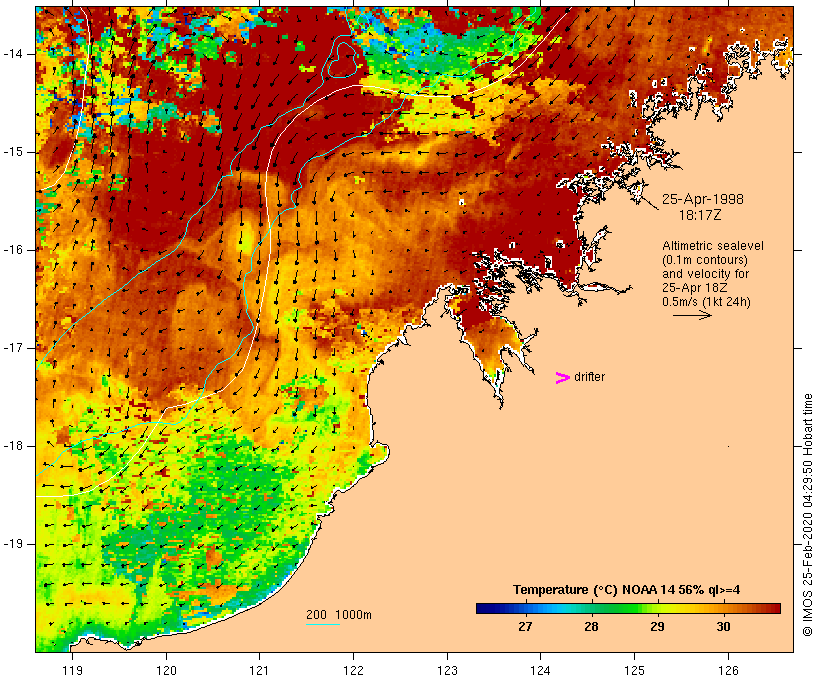Click the '(0.1m contours)' text
This screenshot has width=820, height=680.
point(705,260)
